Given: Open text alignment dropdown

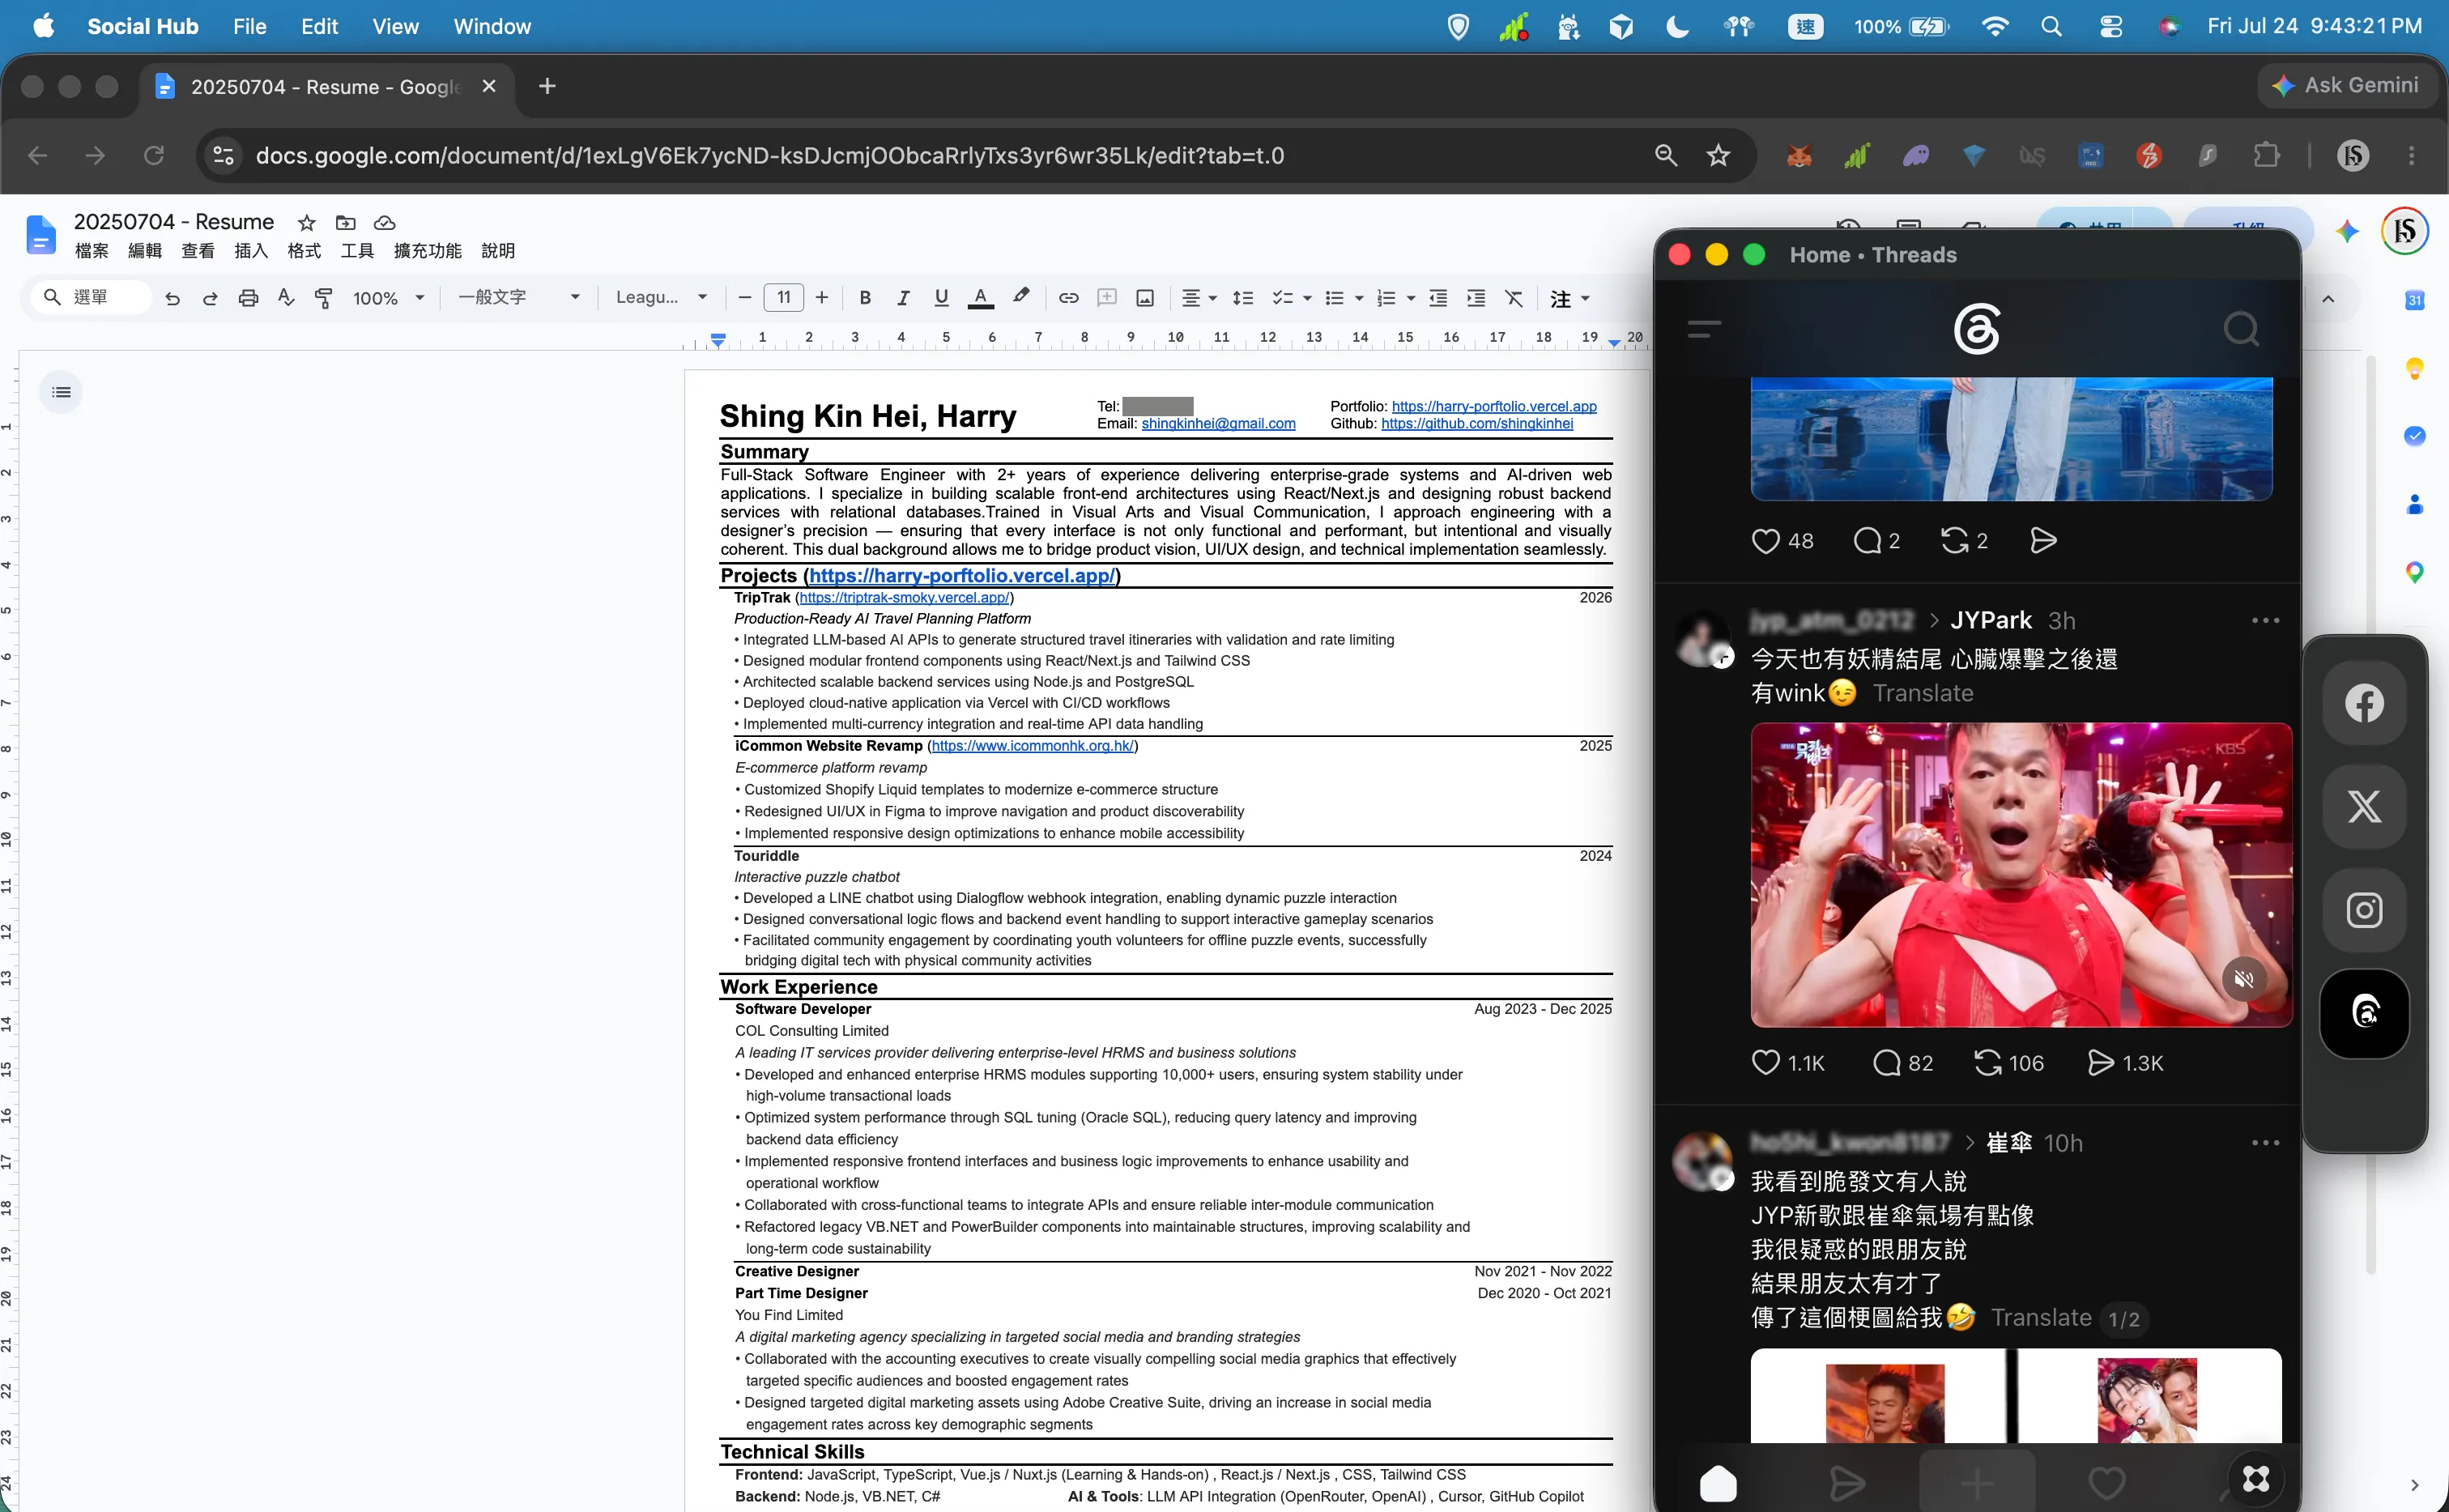Looking at the screenshot, I should [1199, 298].
